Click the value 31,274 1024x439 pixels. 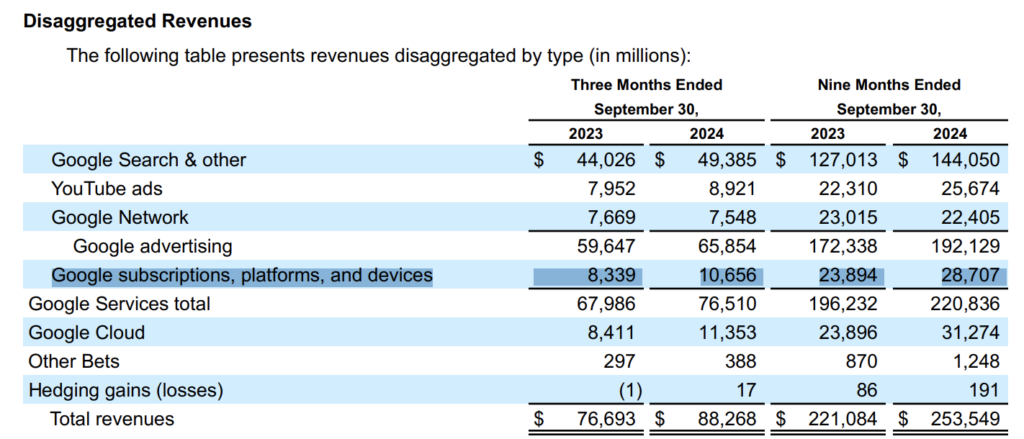[968, 333]
